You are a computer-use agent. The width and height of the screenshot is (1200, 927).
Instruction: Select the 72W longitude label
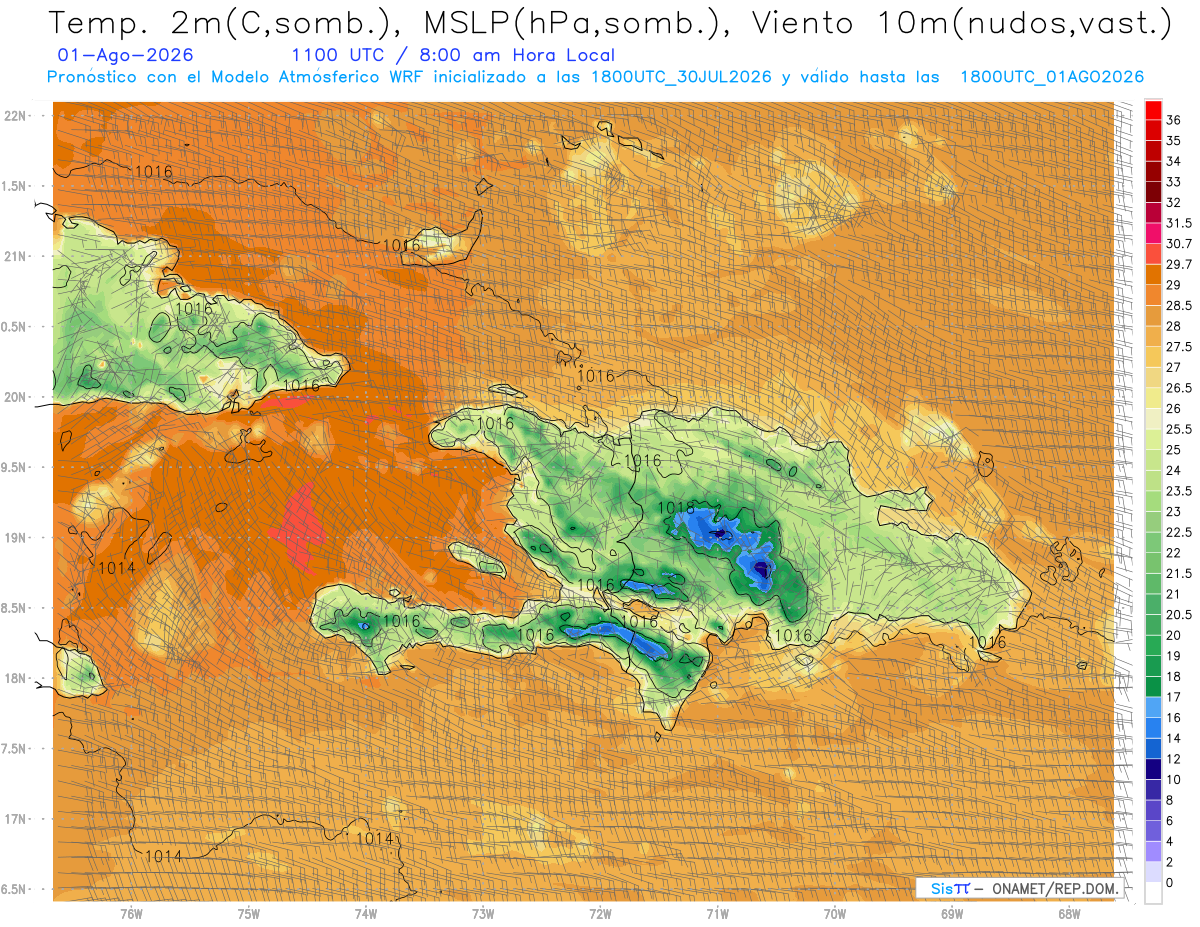click(x=600, y=914)
